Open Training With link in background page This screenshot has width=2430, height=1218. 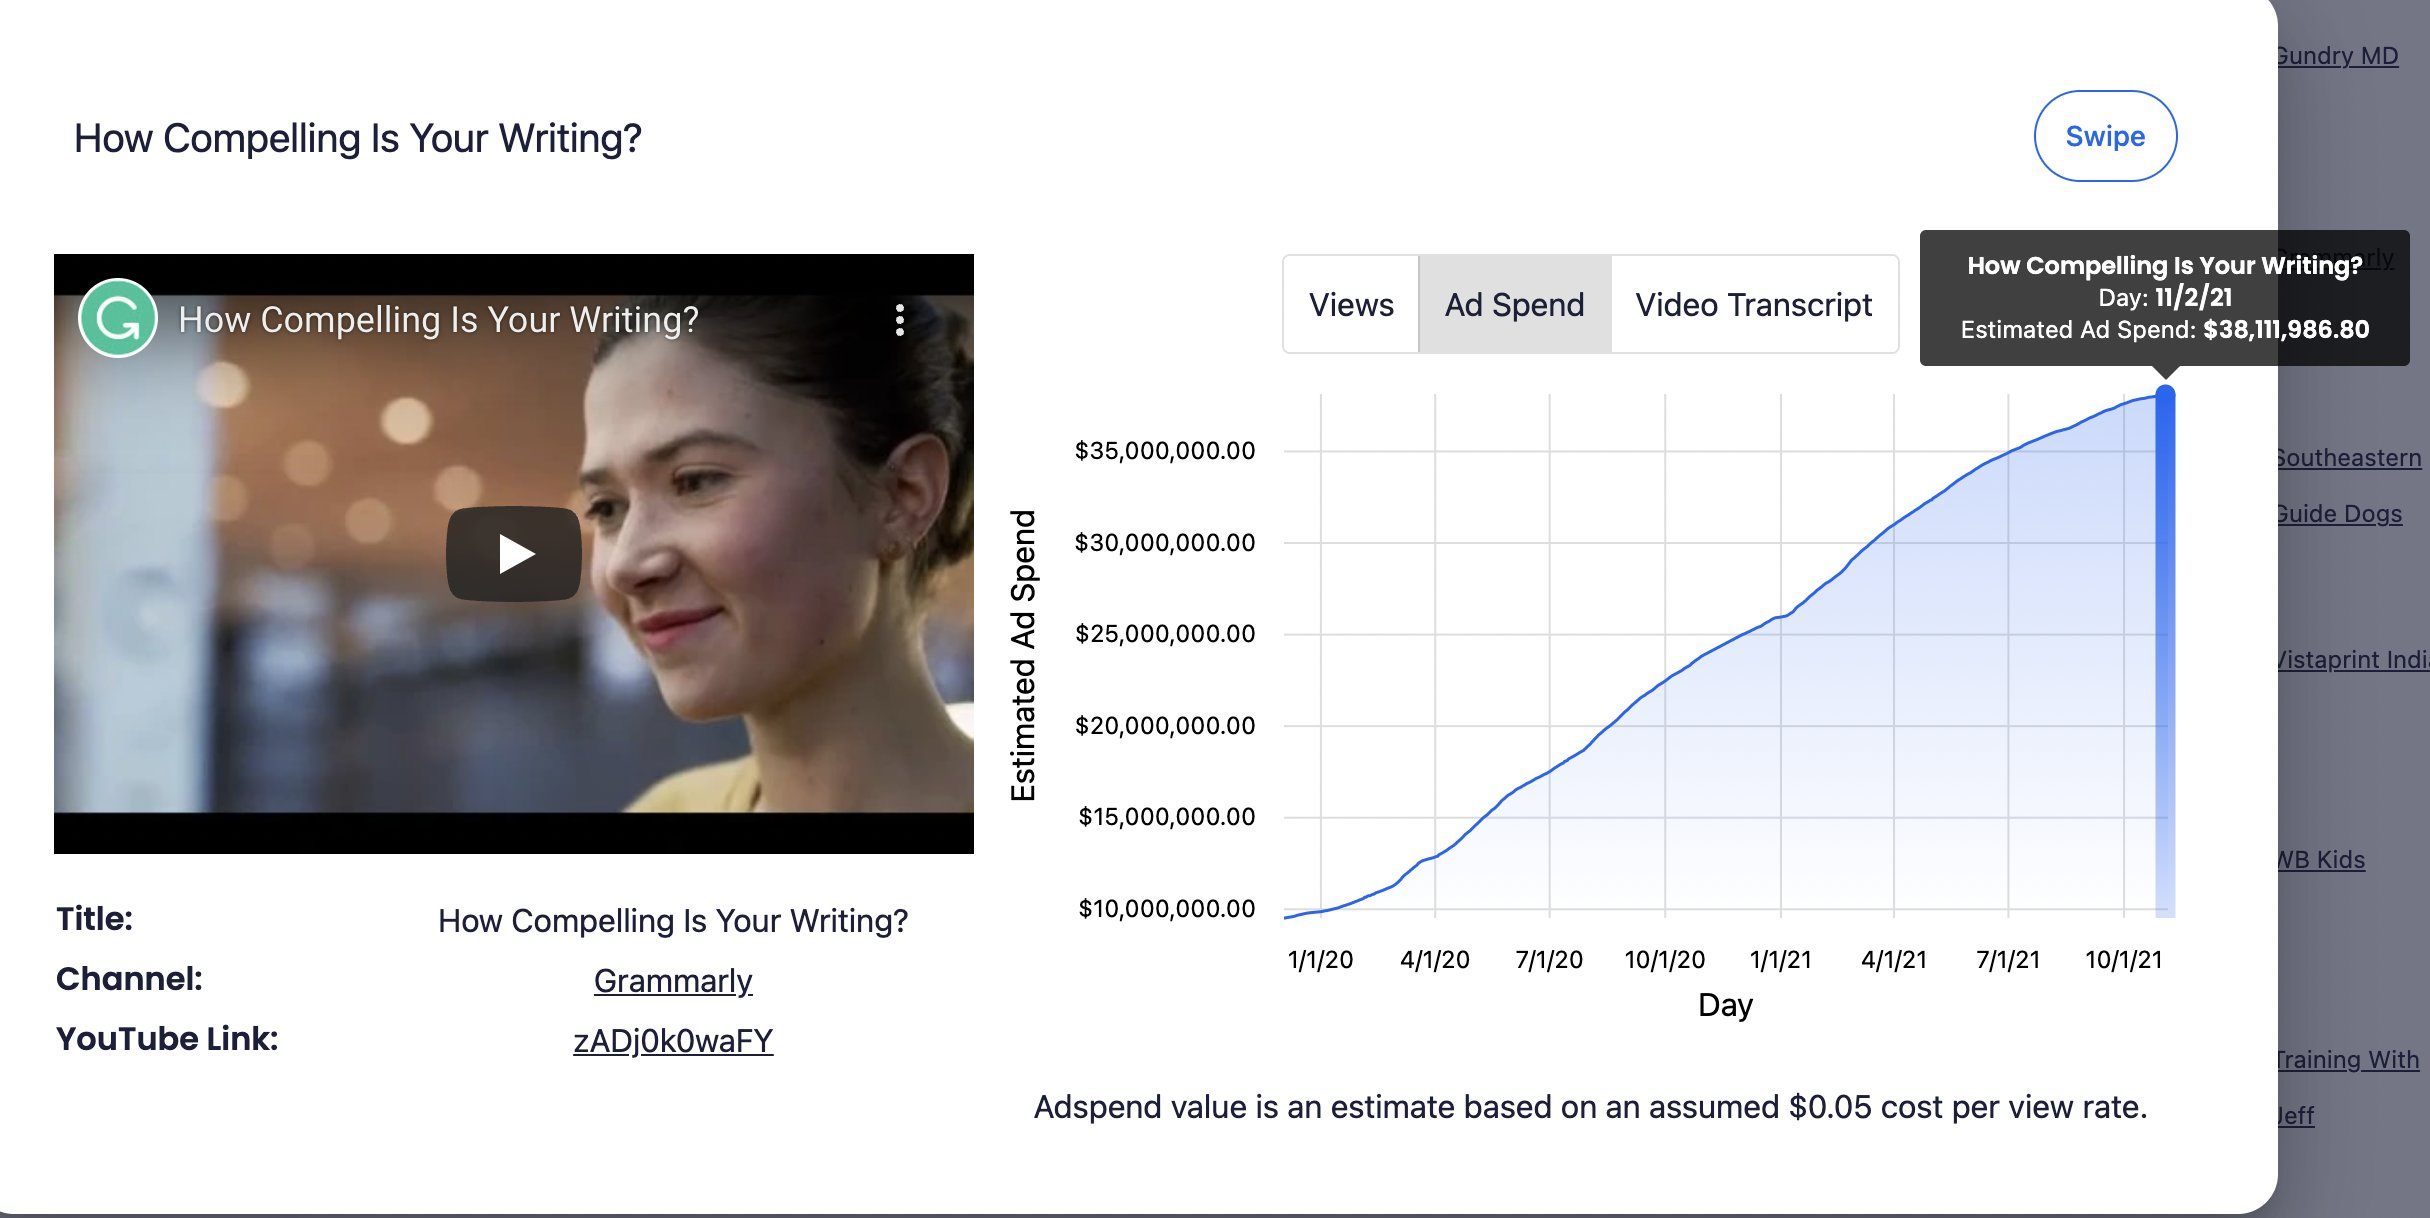(x=2347, y=1060)
